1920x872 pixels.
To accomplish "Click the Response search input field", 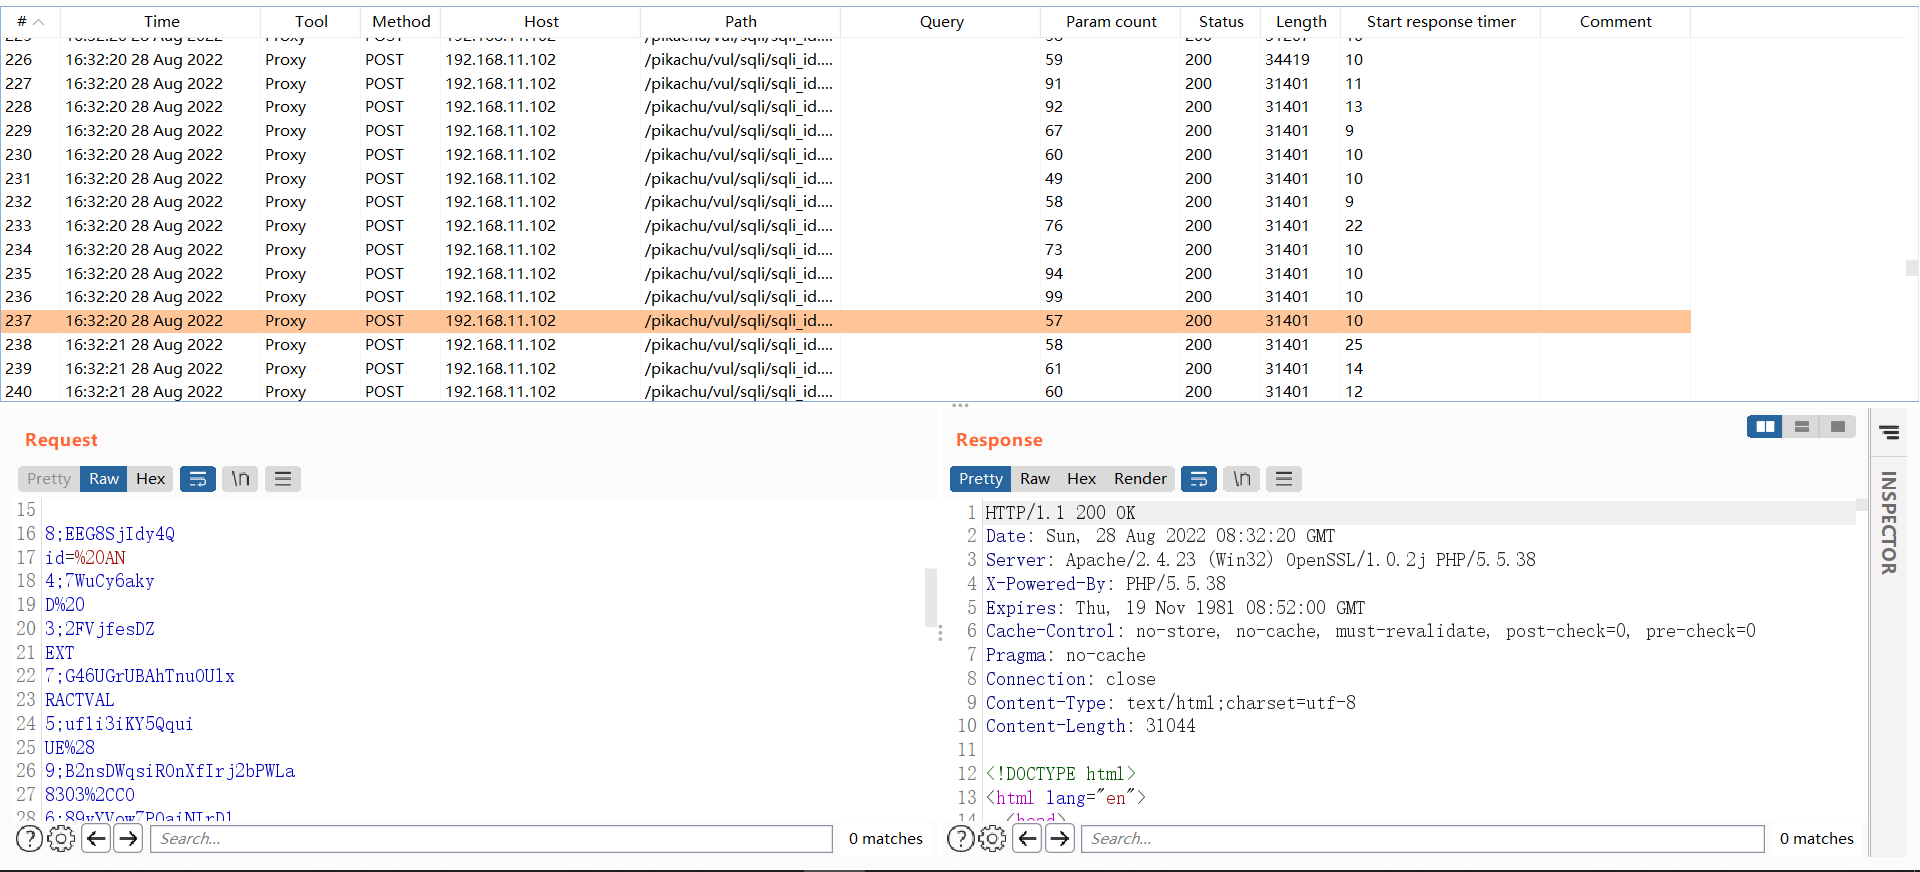I will 1422,839.
